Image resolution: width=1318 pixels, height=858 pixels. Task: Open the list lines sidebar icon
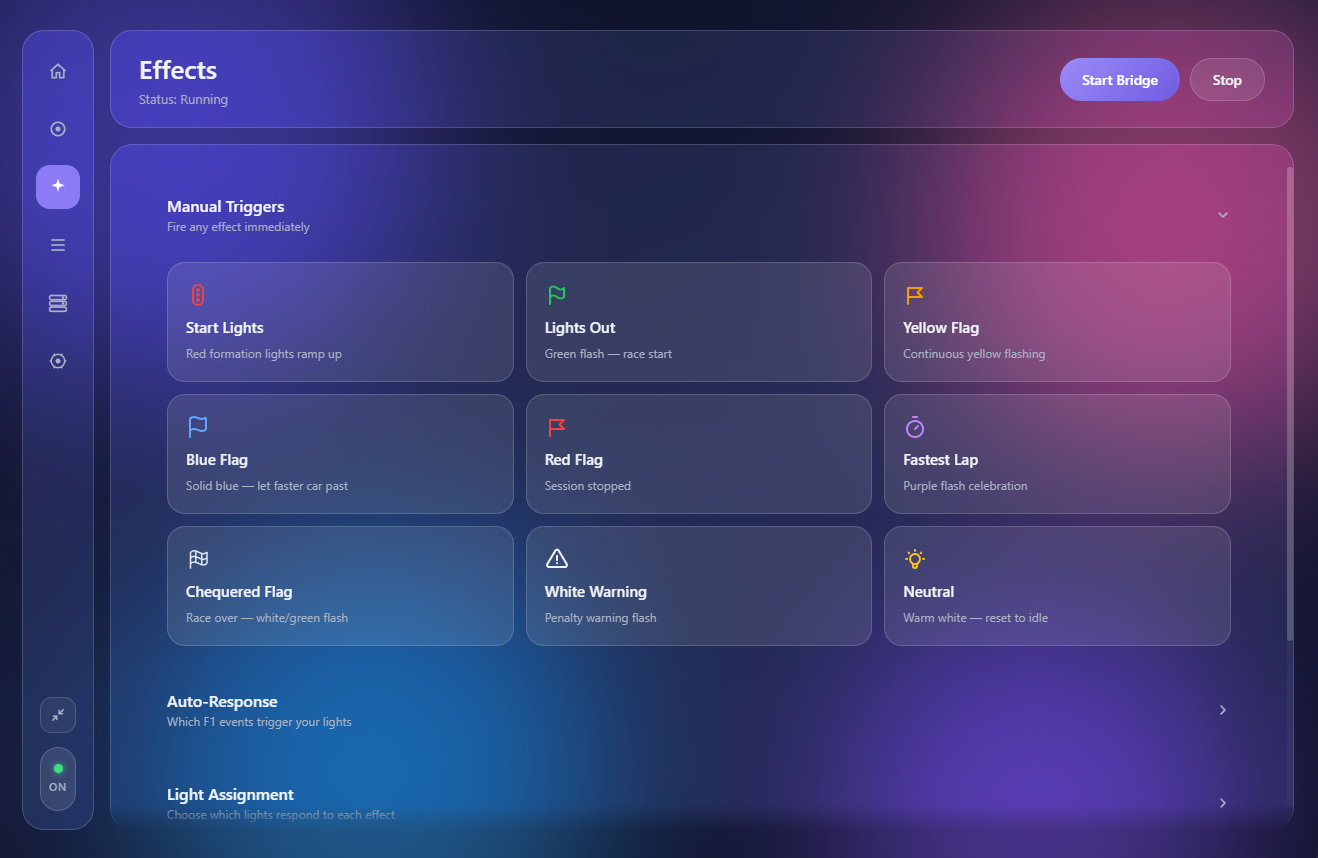58,245
